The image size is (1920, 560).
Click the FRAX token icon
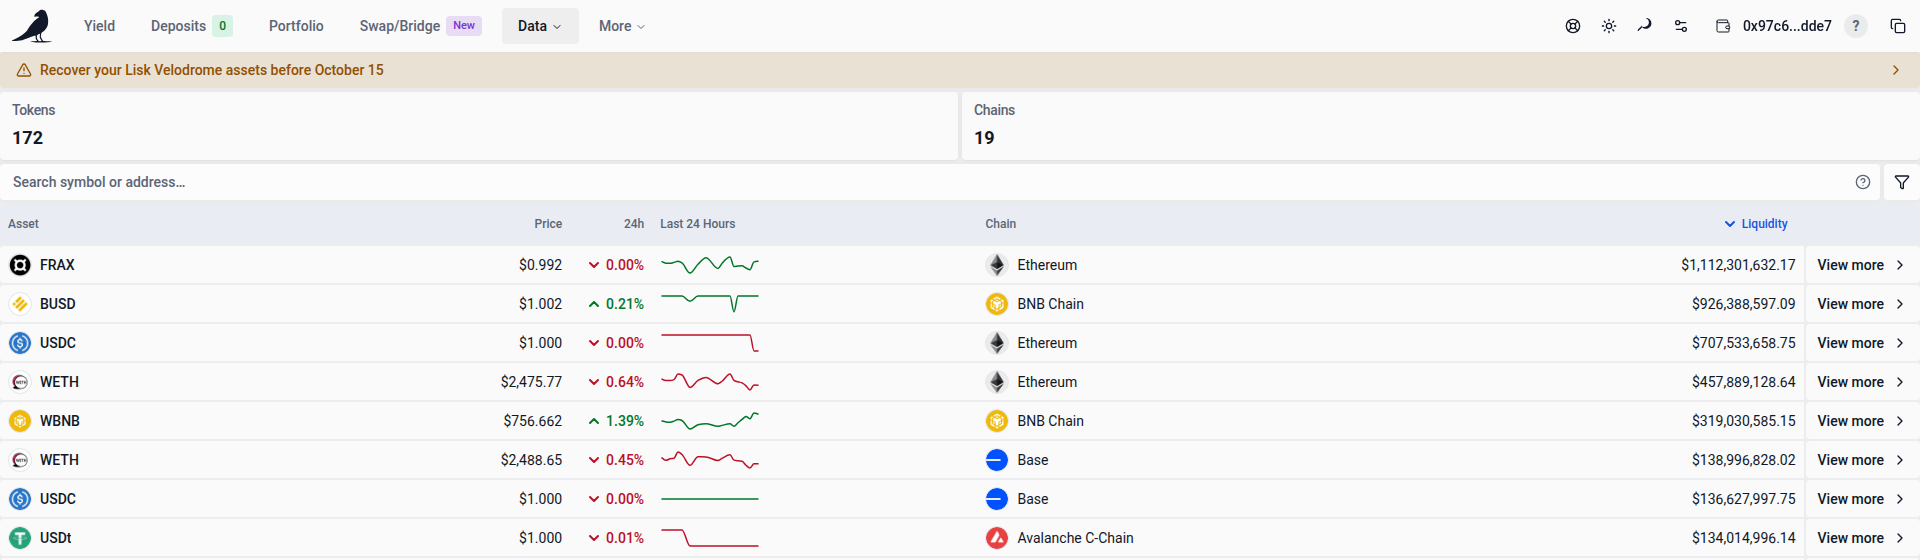(x=20, y=265)
